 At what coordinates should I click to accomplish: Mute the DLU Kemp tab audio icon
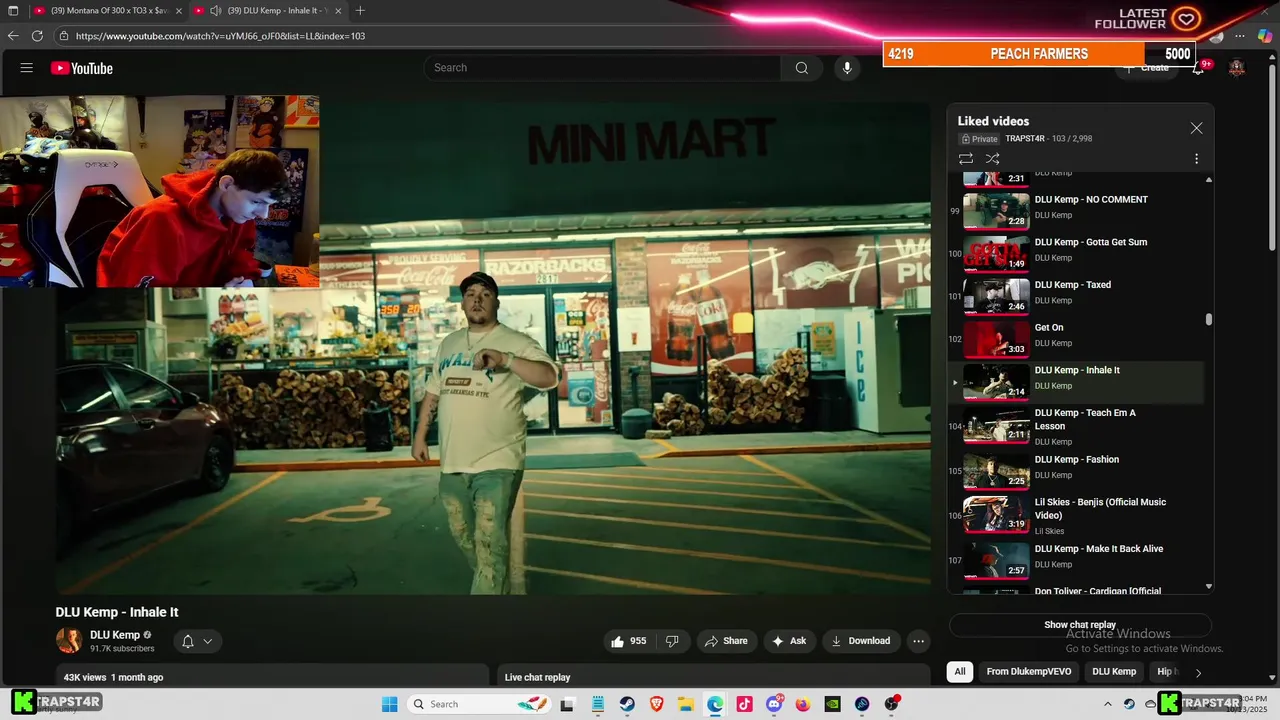tap(215, 11)
